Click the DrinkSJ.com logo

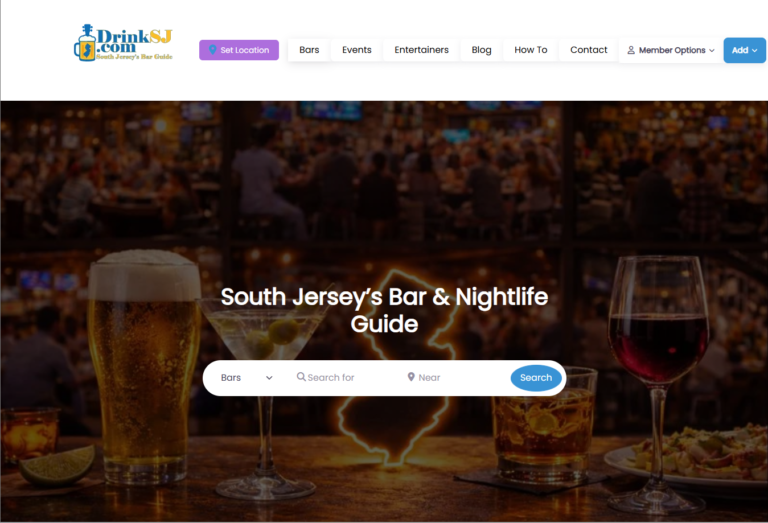pyautogui.click(x=123, y=43)
